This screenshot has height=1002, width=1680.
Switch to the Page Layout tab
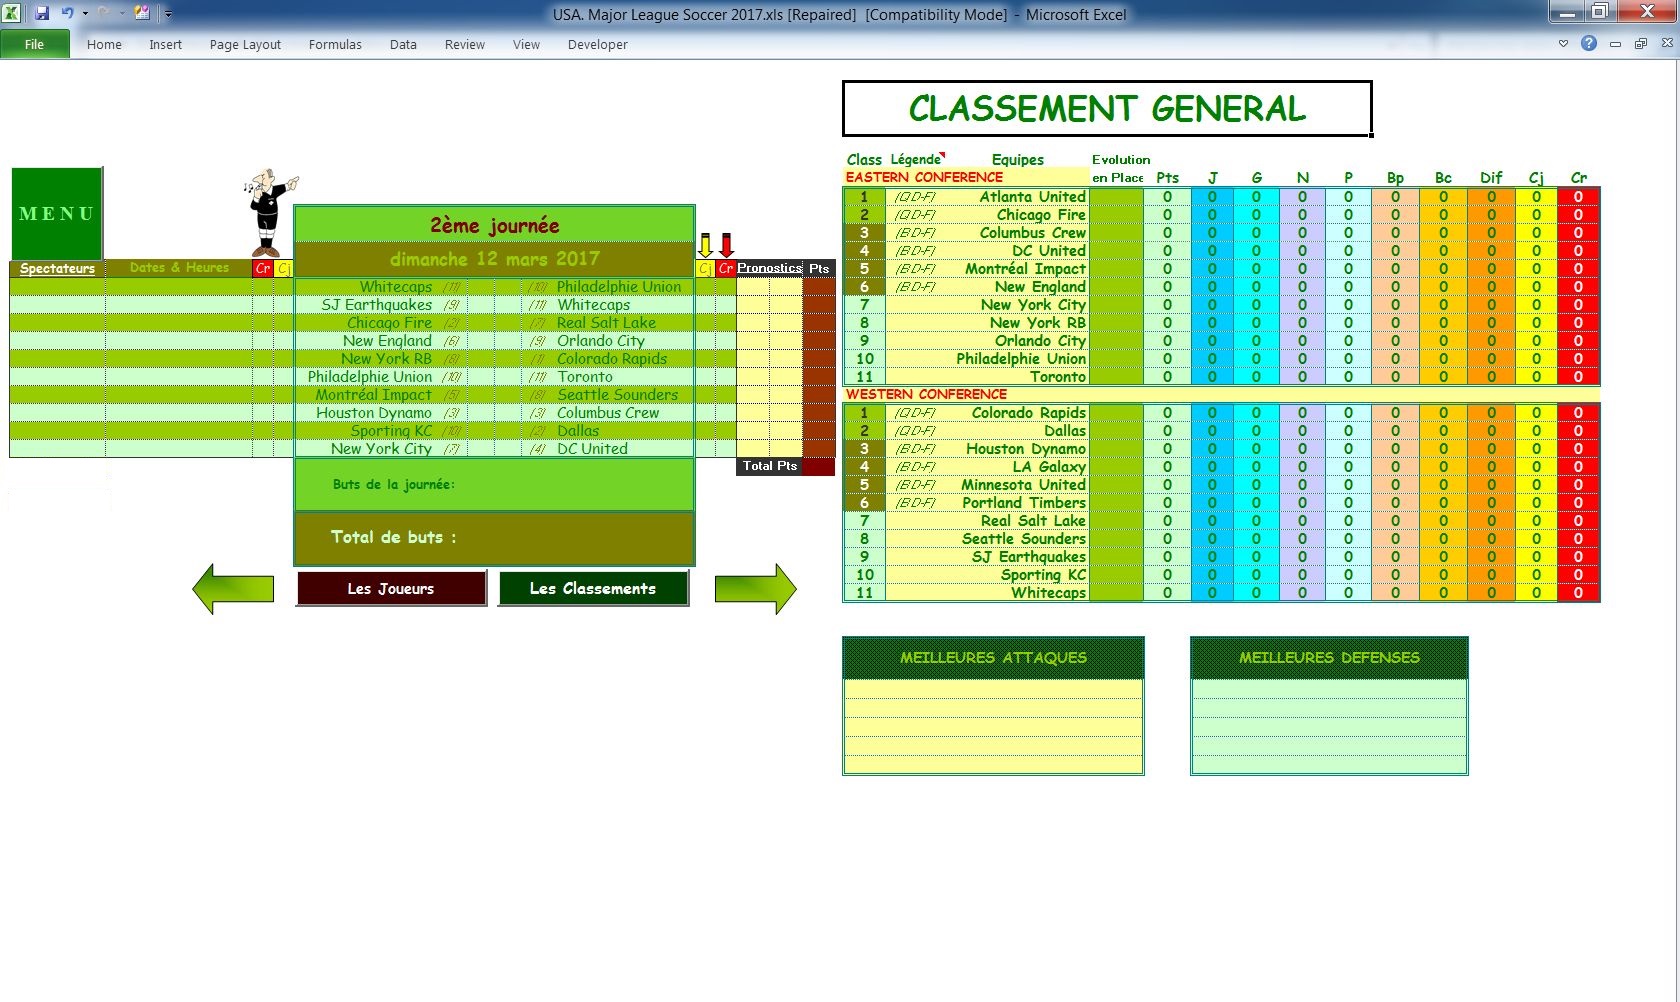245,44
